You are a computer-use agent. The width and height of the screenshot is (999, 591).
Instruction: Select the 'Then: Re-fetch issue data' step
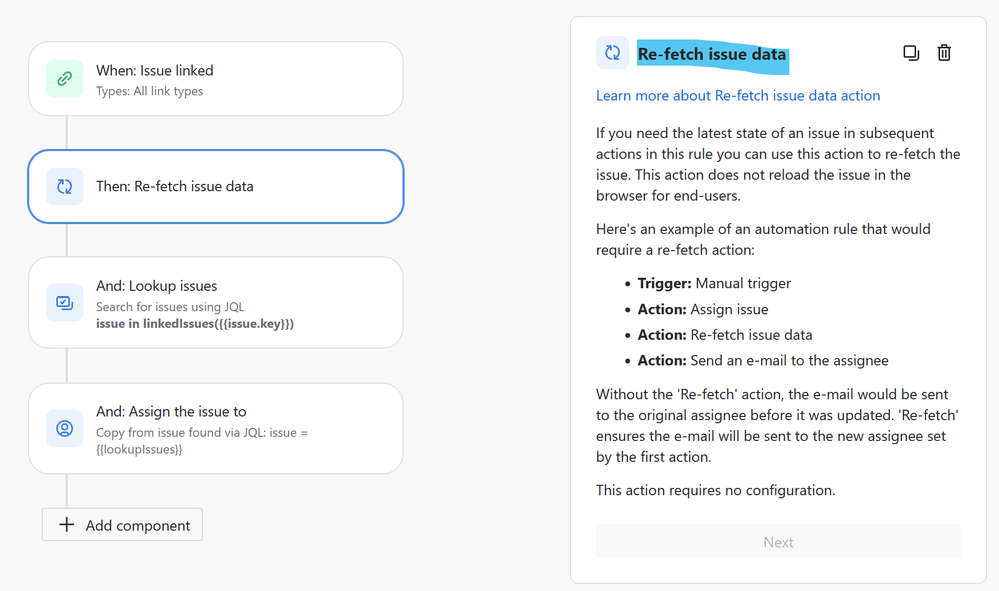[x=216, y=187]
